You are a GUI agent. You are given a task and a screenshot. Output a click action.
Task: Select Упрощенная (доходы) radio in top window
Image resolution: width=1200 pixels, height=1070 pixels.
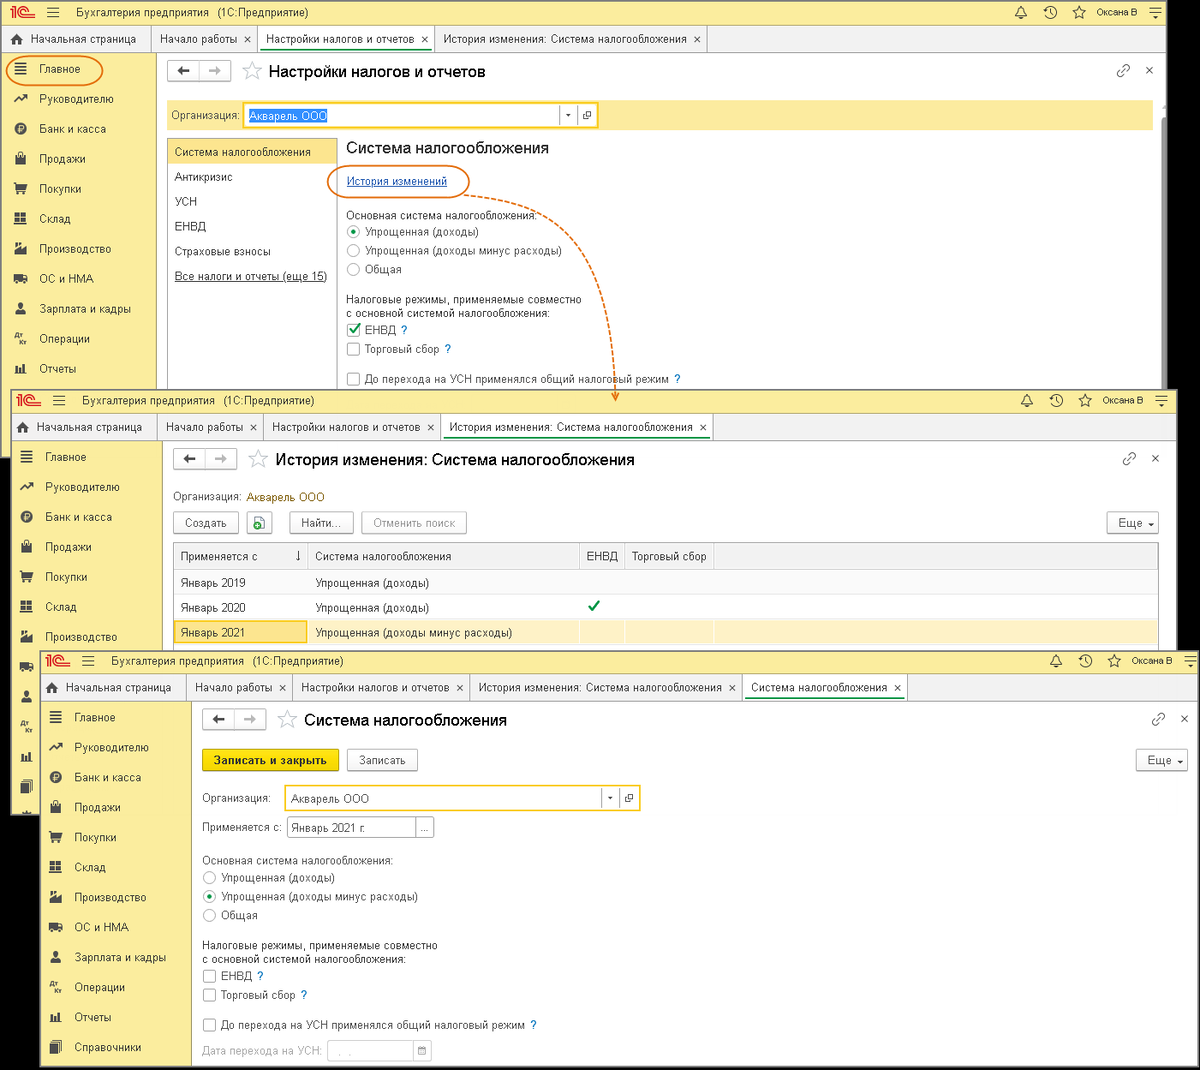pos(353,232)
